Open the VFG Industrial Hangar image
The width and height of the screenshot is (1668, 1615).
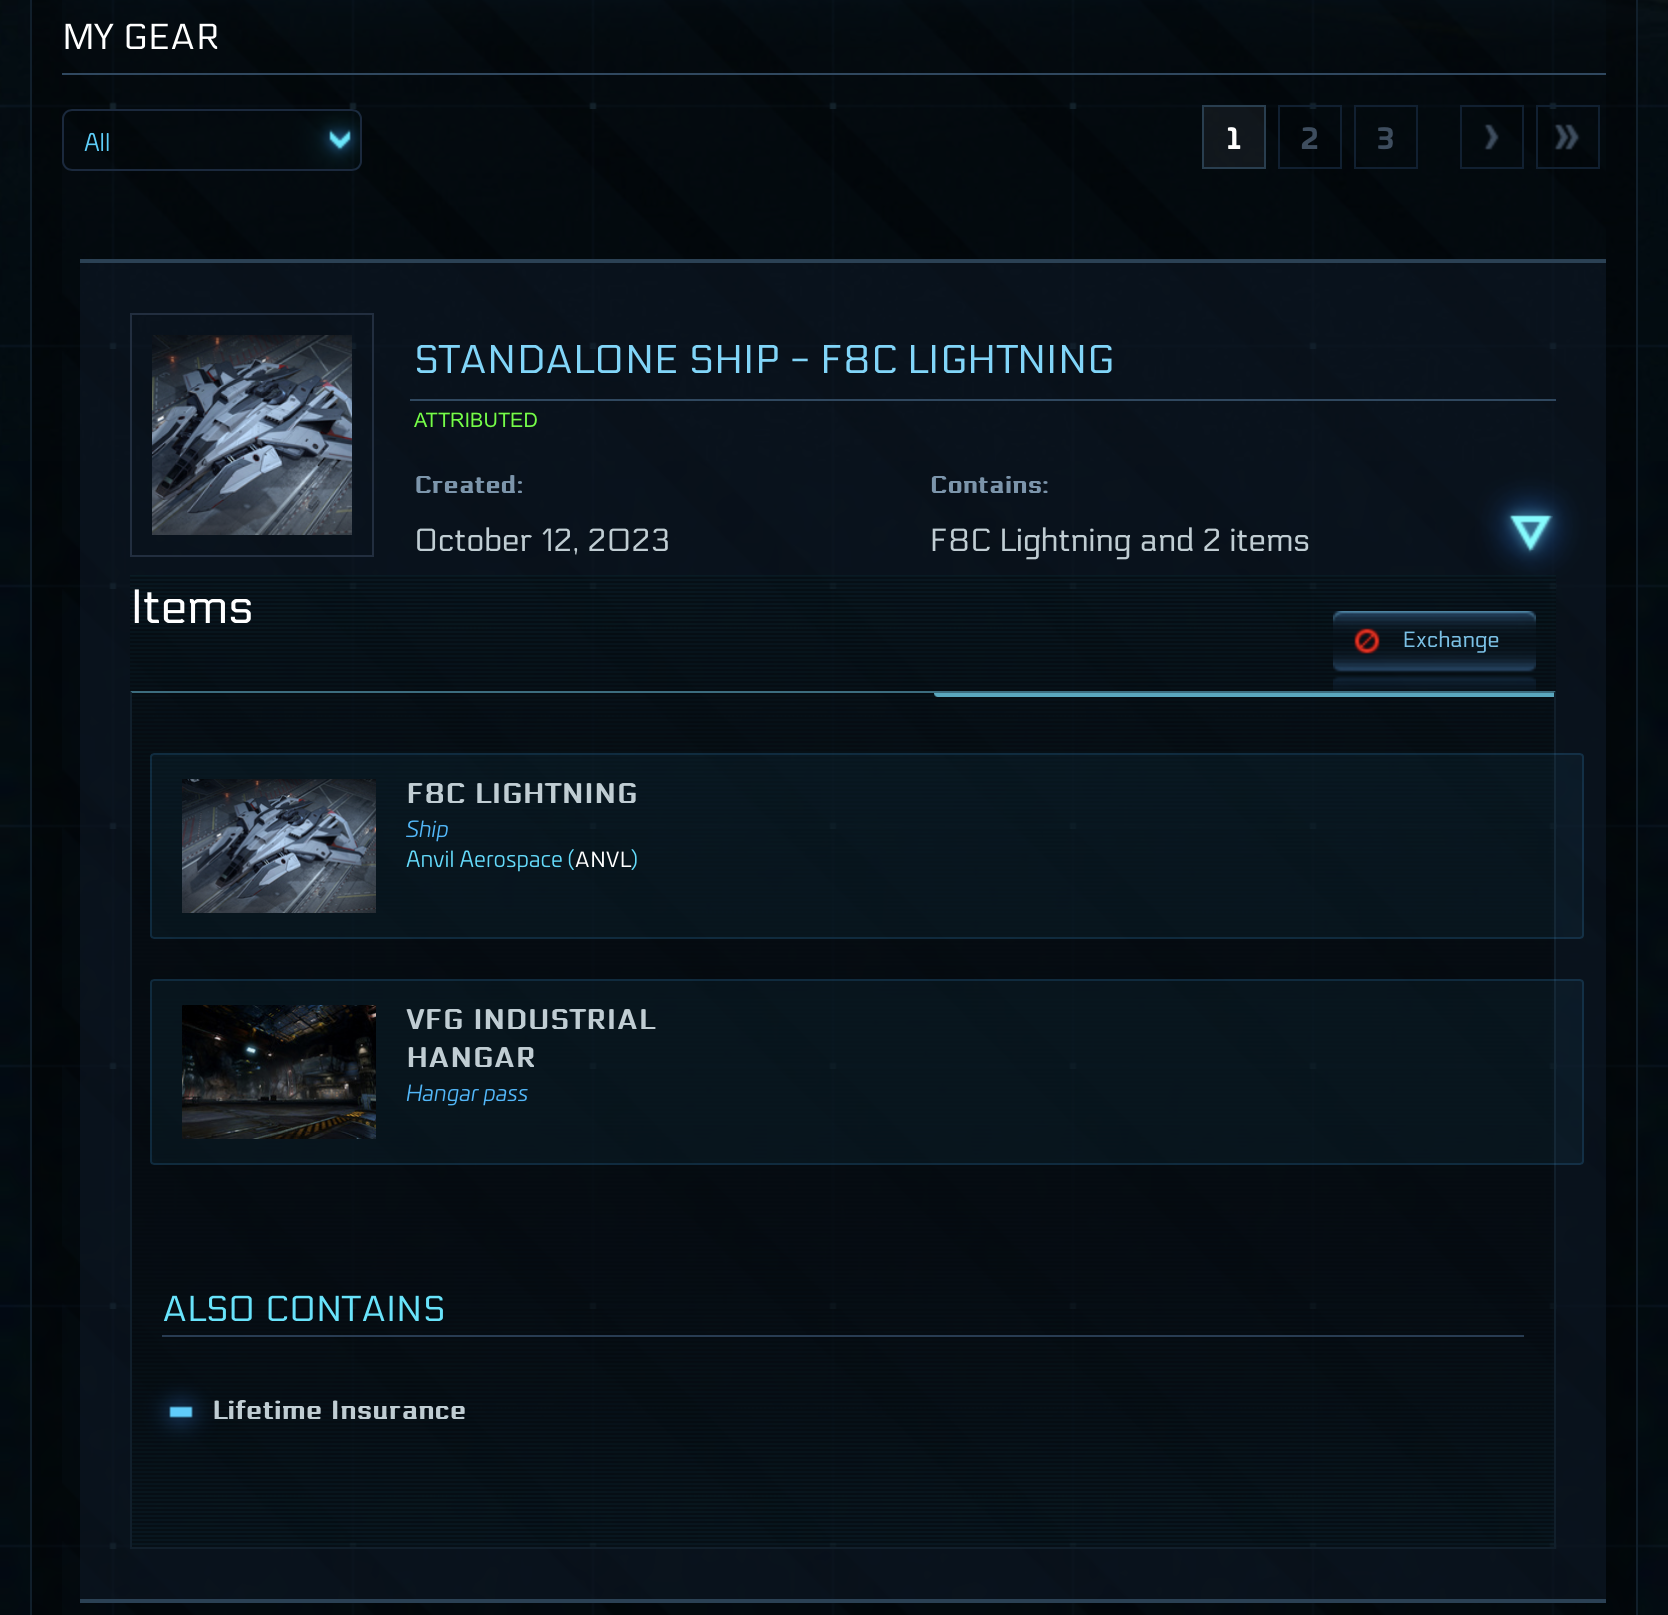[279, 1072]
